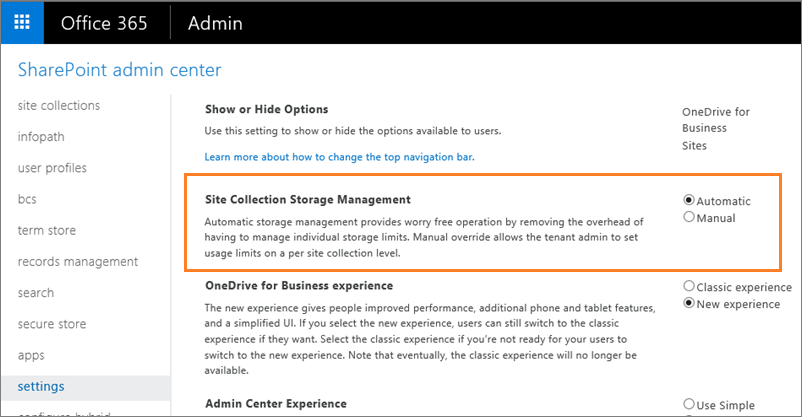Click the SharePoint admin center heading
Screen dimensions: 802x417
[x=120, y=70]
